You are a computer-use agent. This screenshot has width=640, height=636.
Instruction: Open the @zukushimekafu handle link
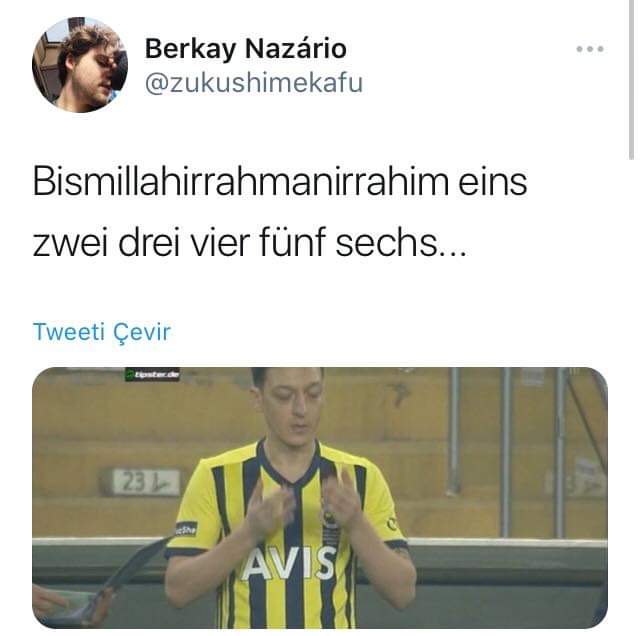(x=253, y=83)
